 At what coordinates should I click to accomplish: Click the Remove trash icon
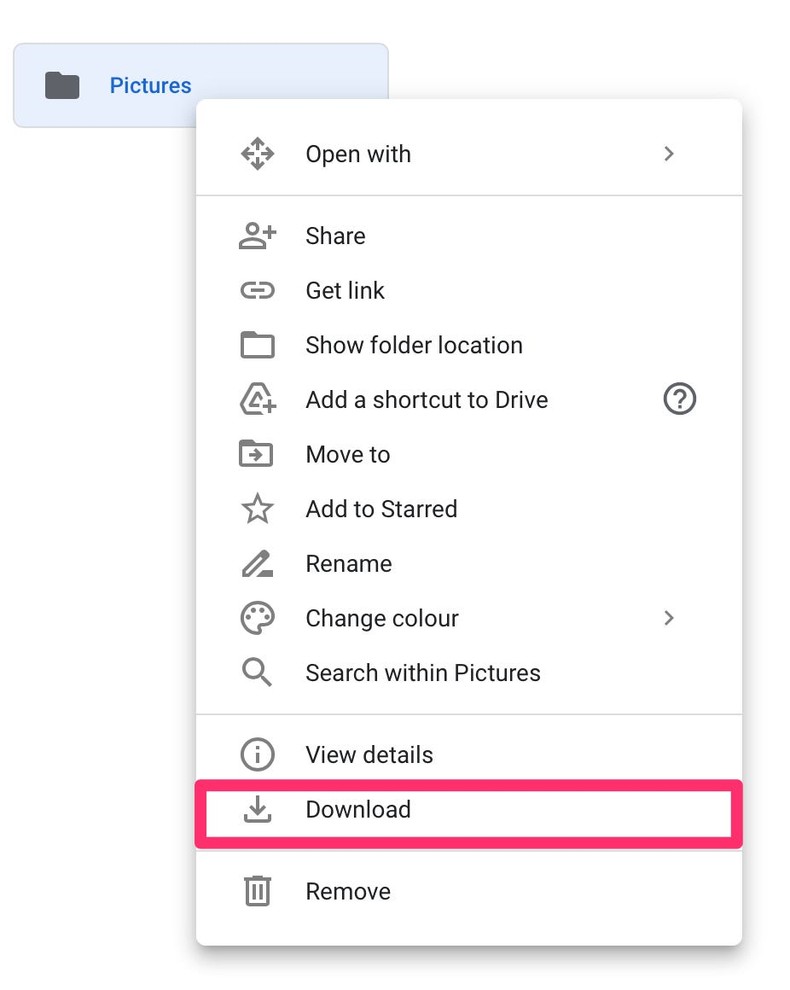tap(258, 891)
